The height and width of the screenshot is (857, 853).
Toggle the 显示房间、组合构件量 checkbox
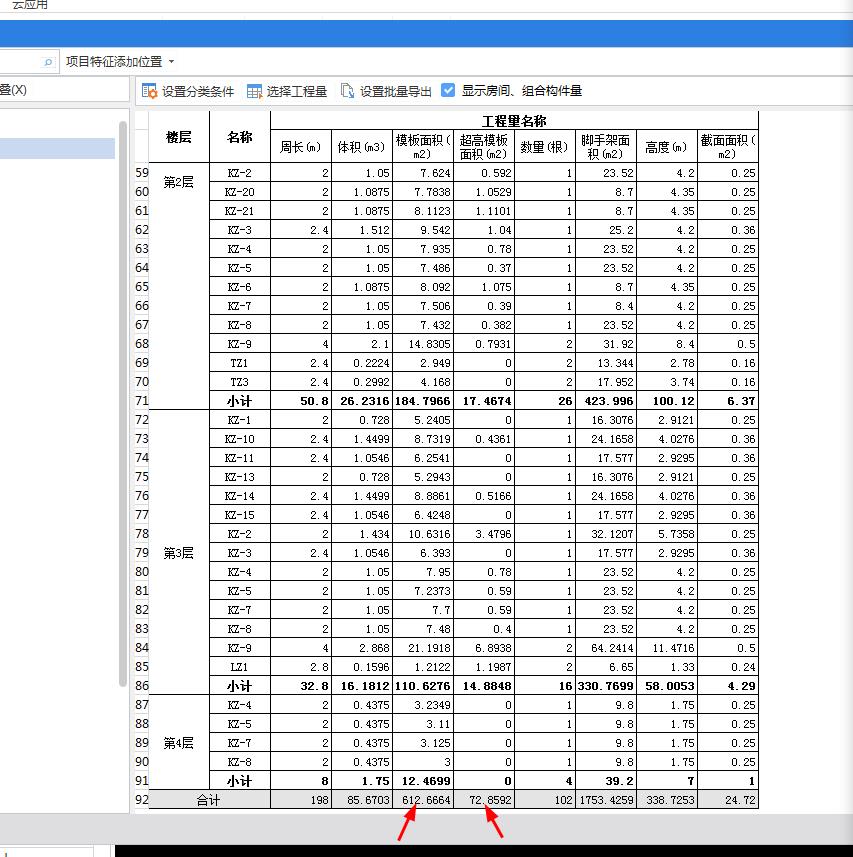pyautogui.click(x=448, y=90)
